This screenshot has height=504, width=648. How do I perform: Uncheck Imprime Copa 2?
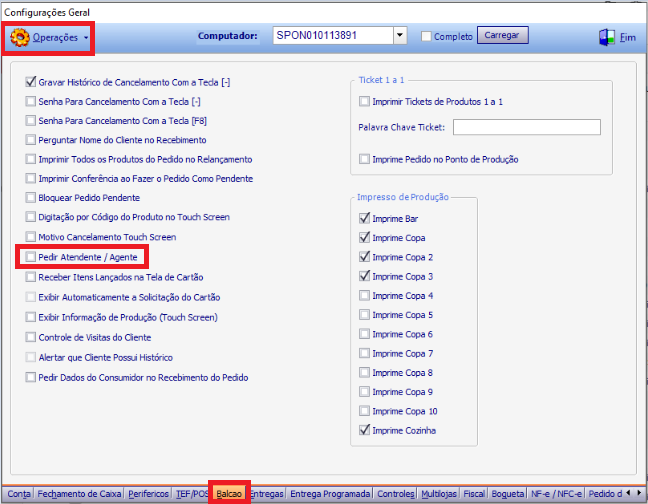click(x=364, y=257)
